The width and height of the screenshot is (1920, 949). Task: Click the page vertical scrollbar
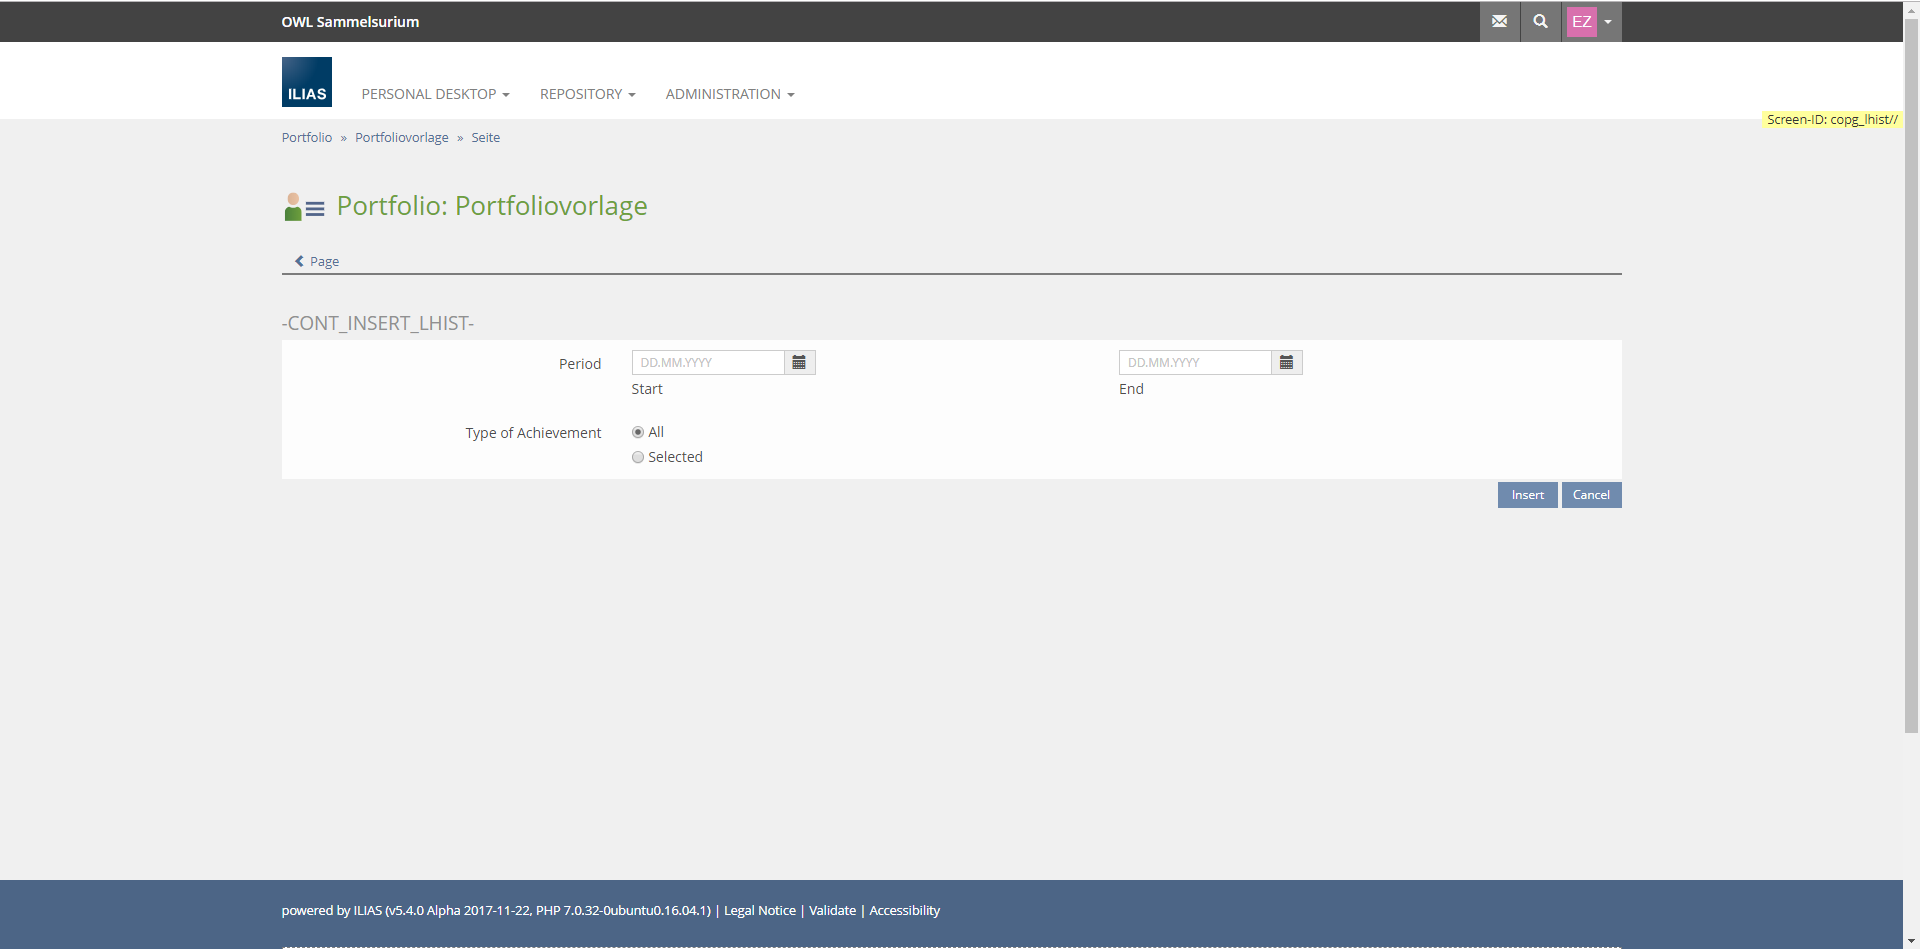click(1911, 400)
